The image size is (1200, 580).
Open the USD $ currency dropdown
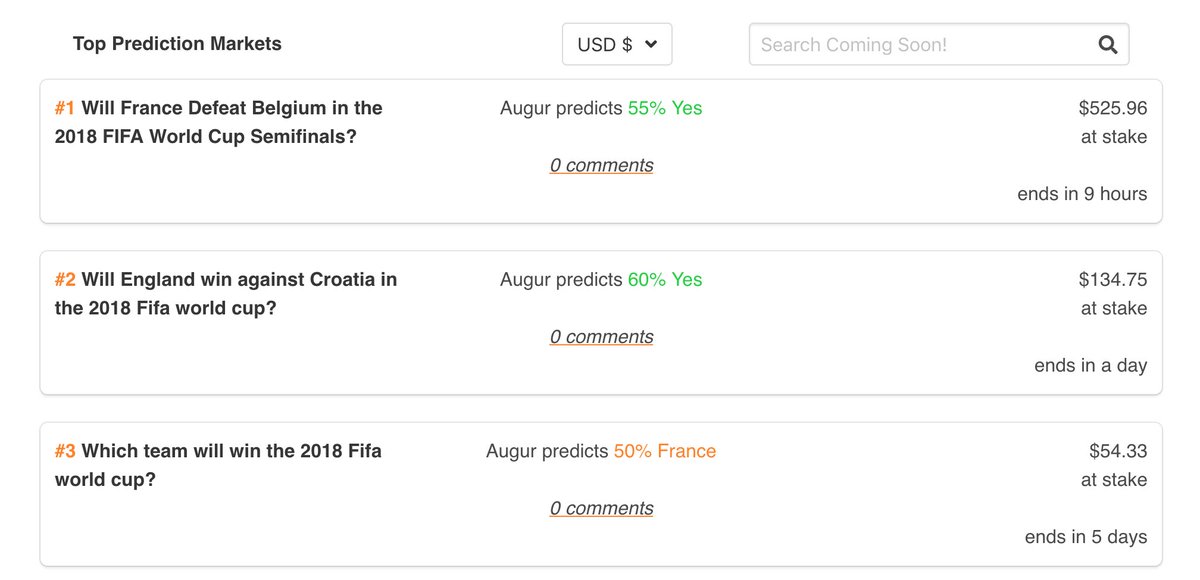[x=617, y=44]
